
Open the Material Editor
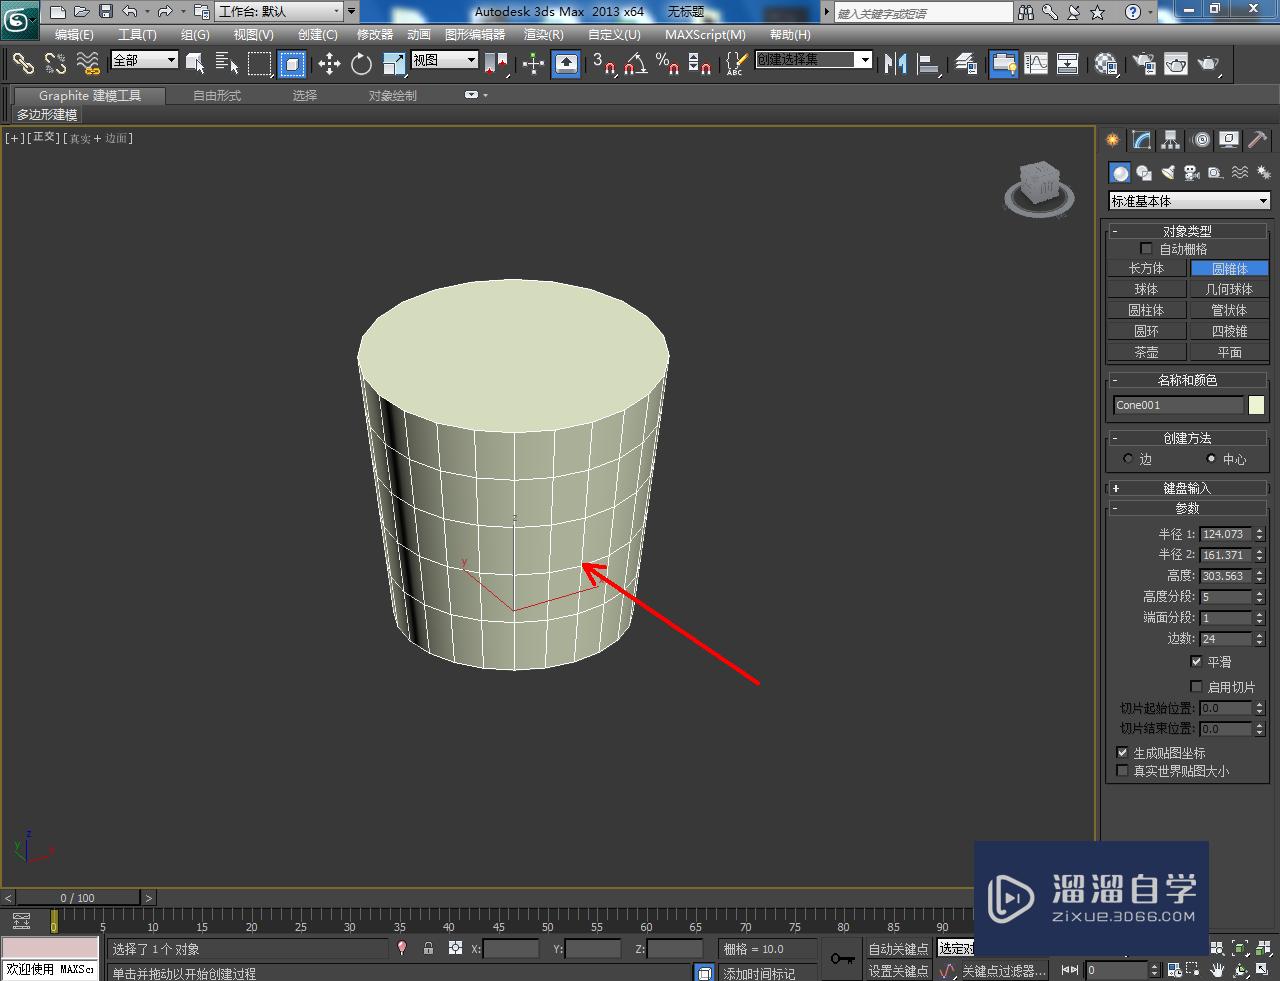click(1105, 64)
